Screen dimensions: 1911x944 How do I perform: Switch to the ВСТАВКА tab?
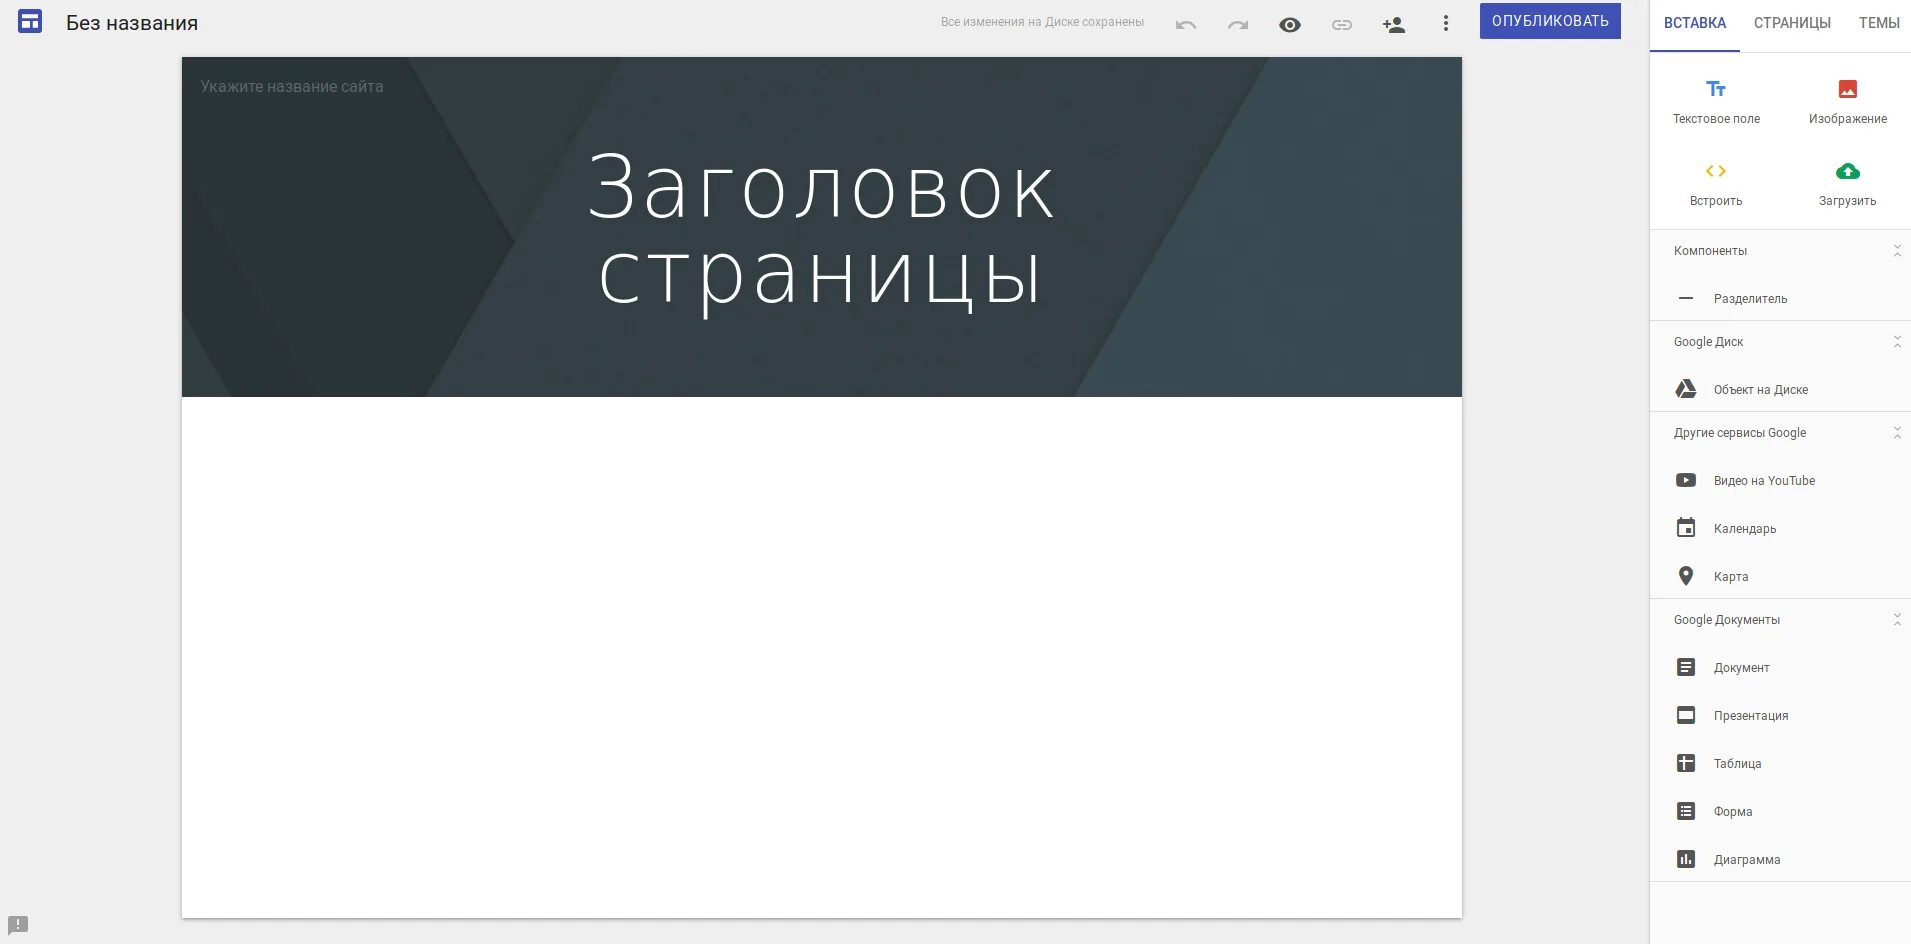(1695, 23)
